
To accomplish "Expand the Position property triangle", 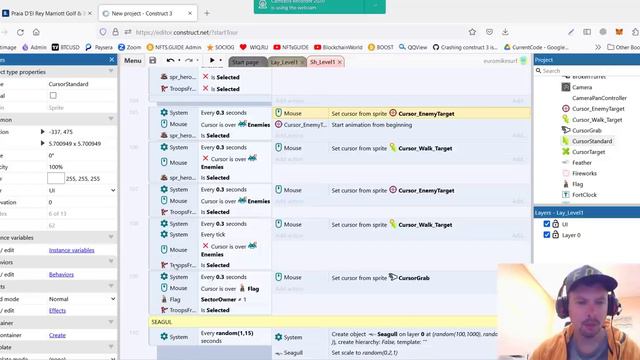I will (42, 132).
